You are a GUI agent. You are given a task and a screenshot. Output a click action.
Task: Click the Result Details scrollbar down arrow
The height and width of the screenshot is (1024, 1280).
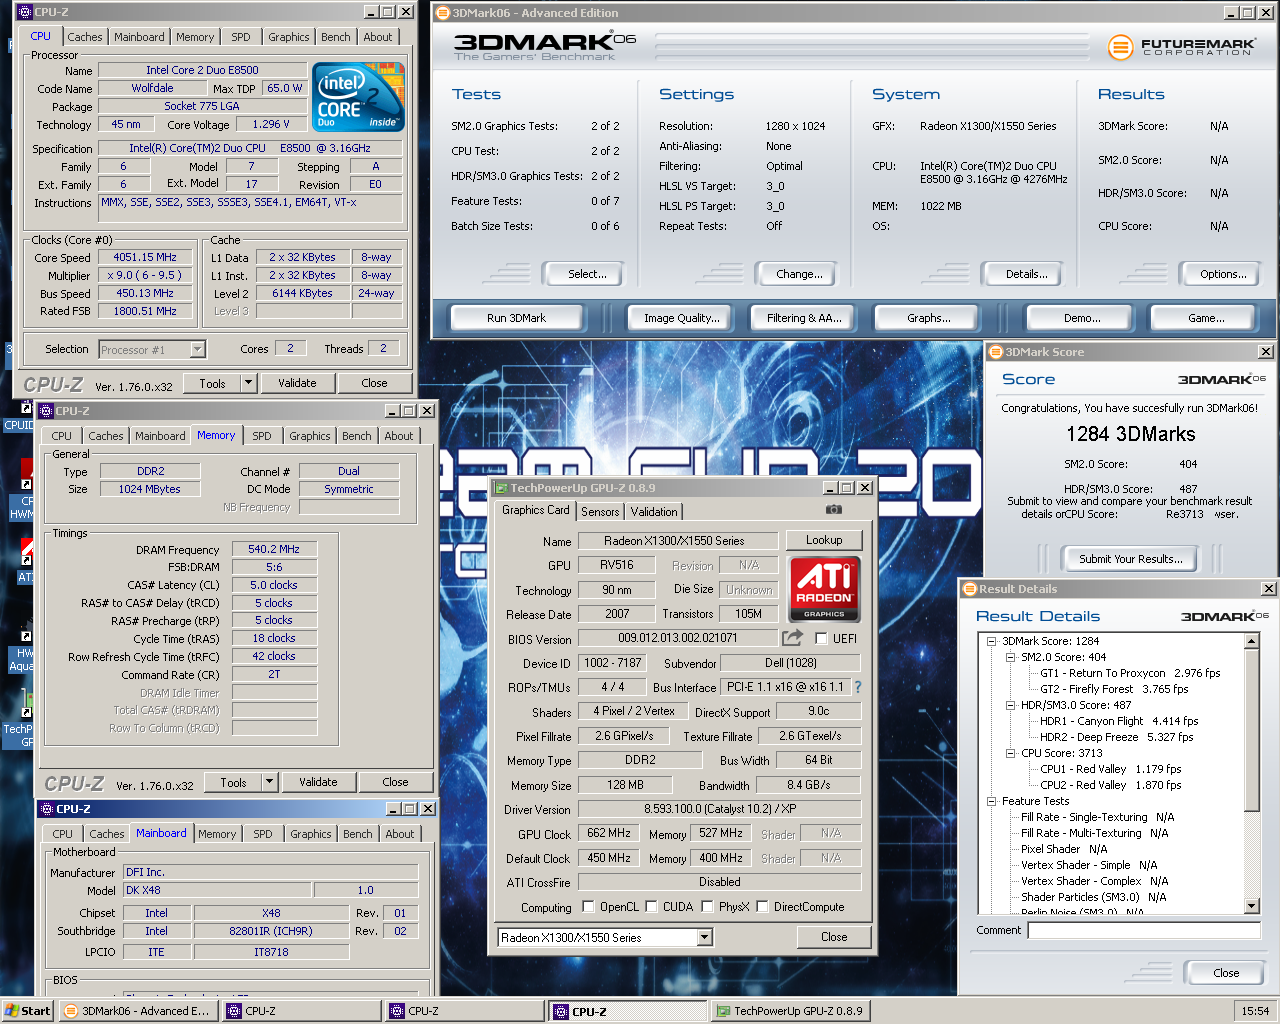(1252, 906)
